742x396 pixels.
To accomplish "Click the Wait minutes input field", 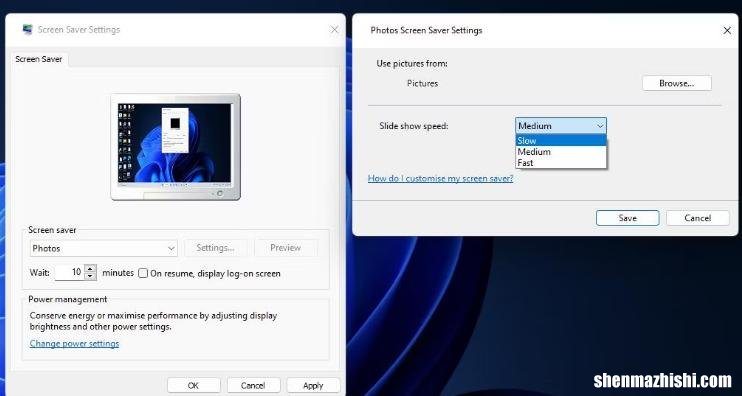I will (70, 273).
